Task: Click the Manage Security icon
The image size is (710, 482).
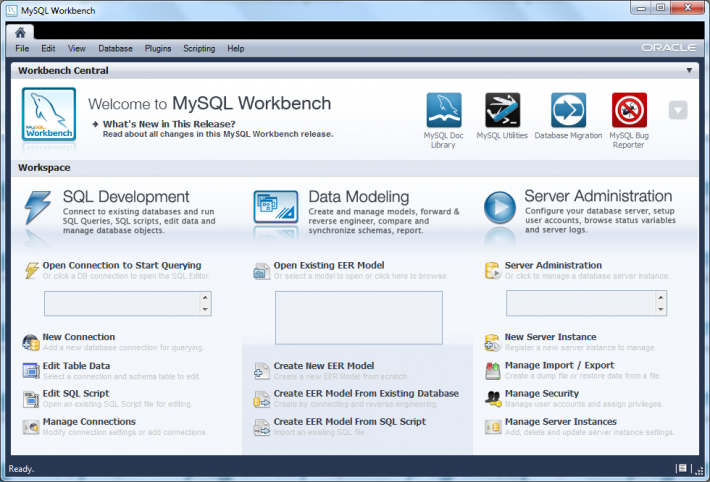Action: pos(493,399)
